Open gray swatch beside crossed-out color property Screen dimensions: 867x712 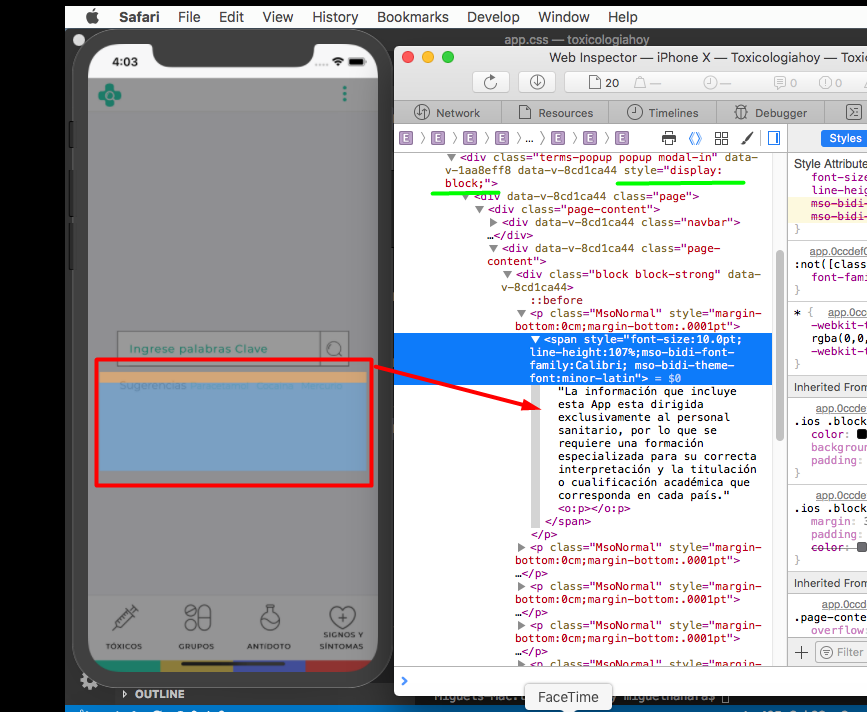(861, 547)
